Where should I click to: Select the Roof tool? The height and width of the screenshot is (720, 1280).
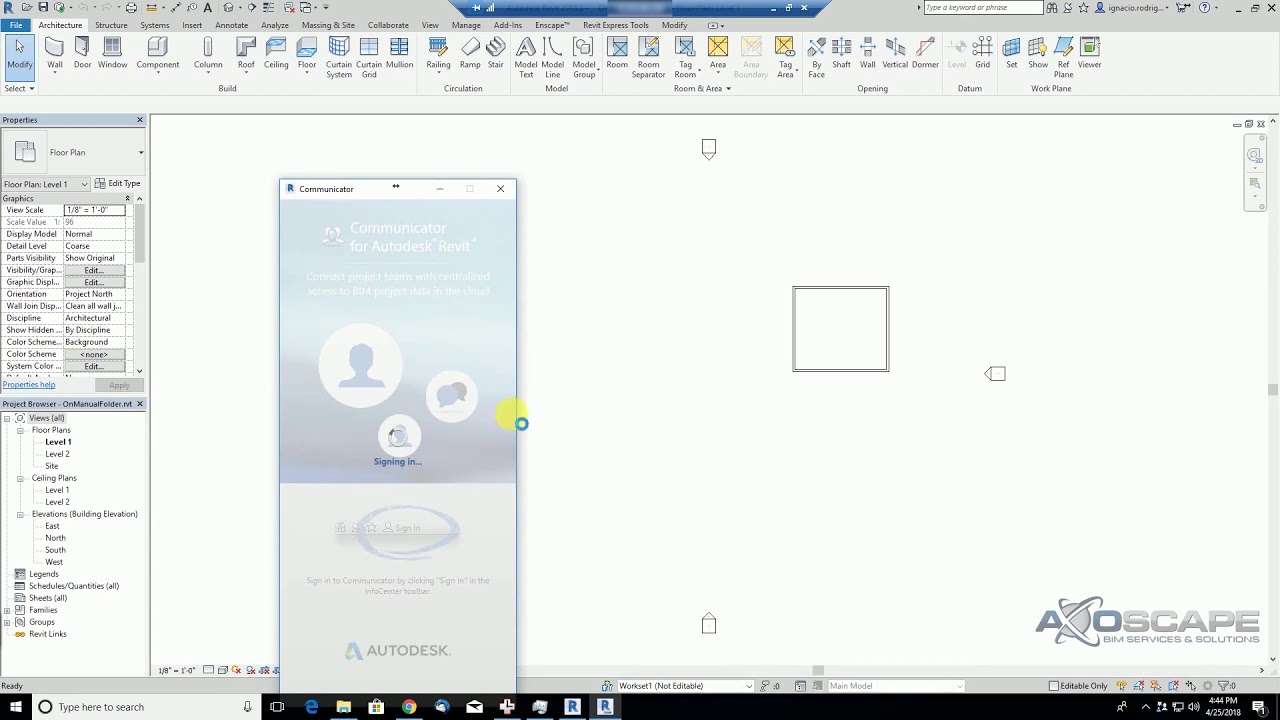[x=246, y=54]
